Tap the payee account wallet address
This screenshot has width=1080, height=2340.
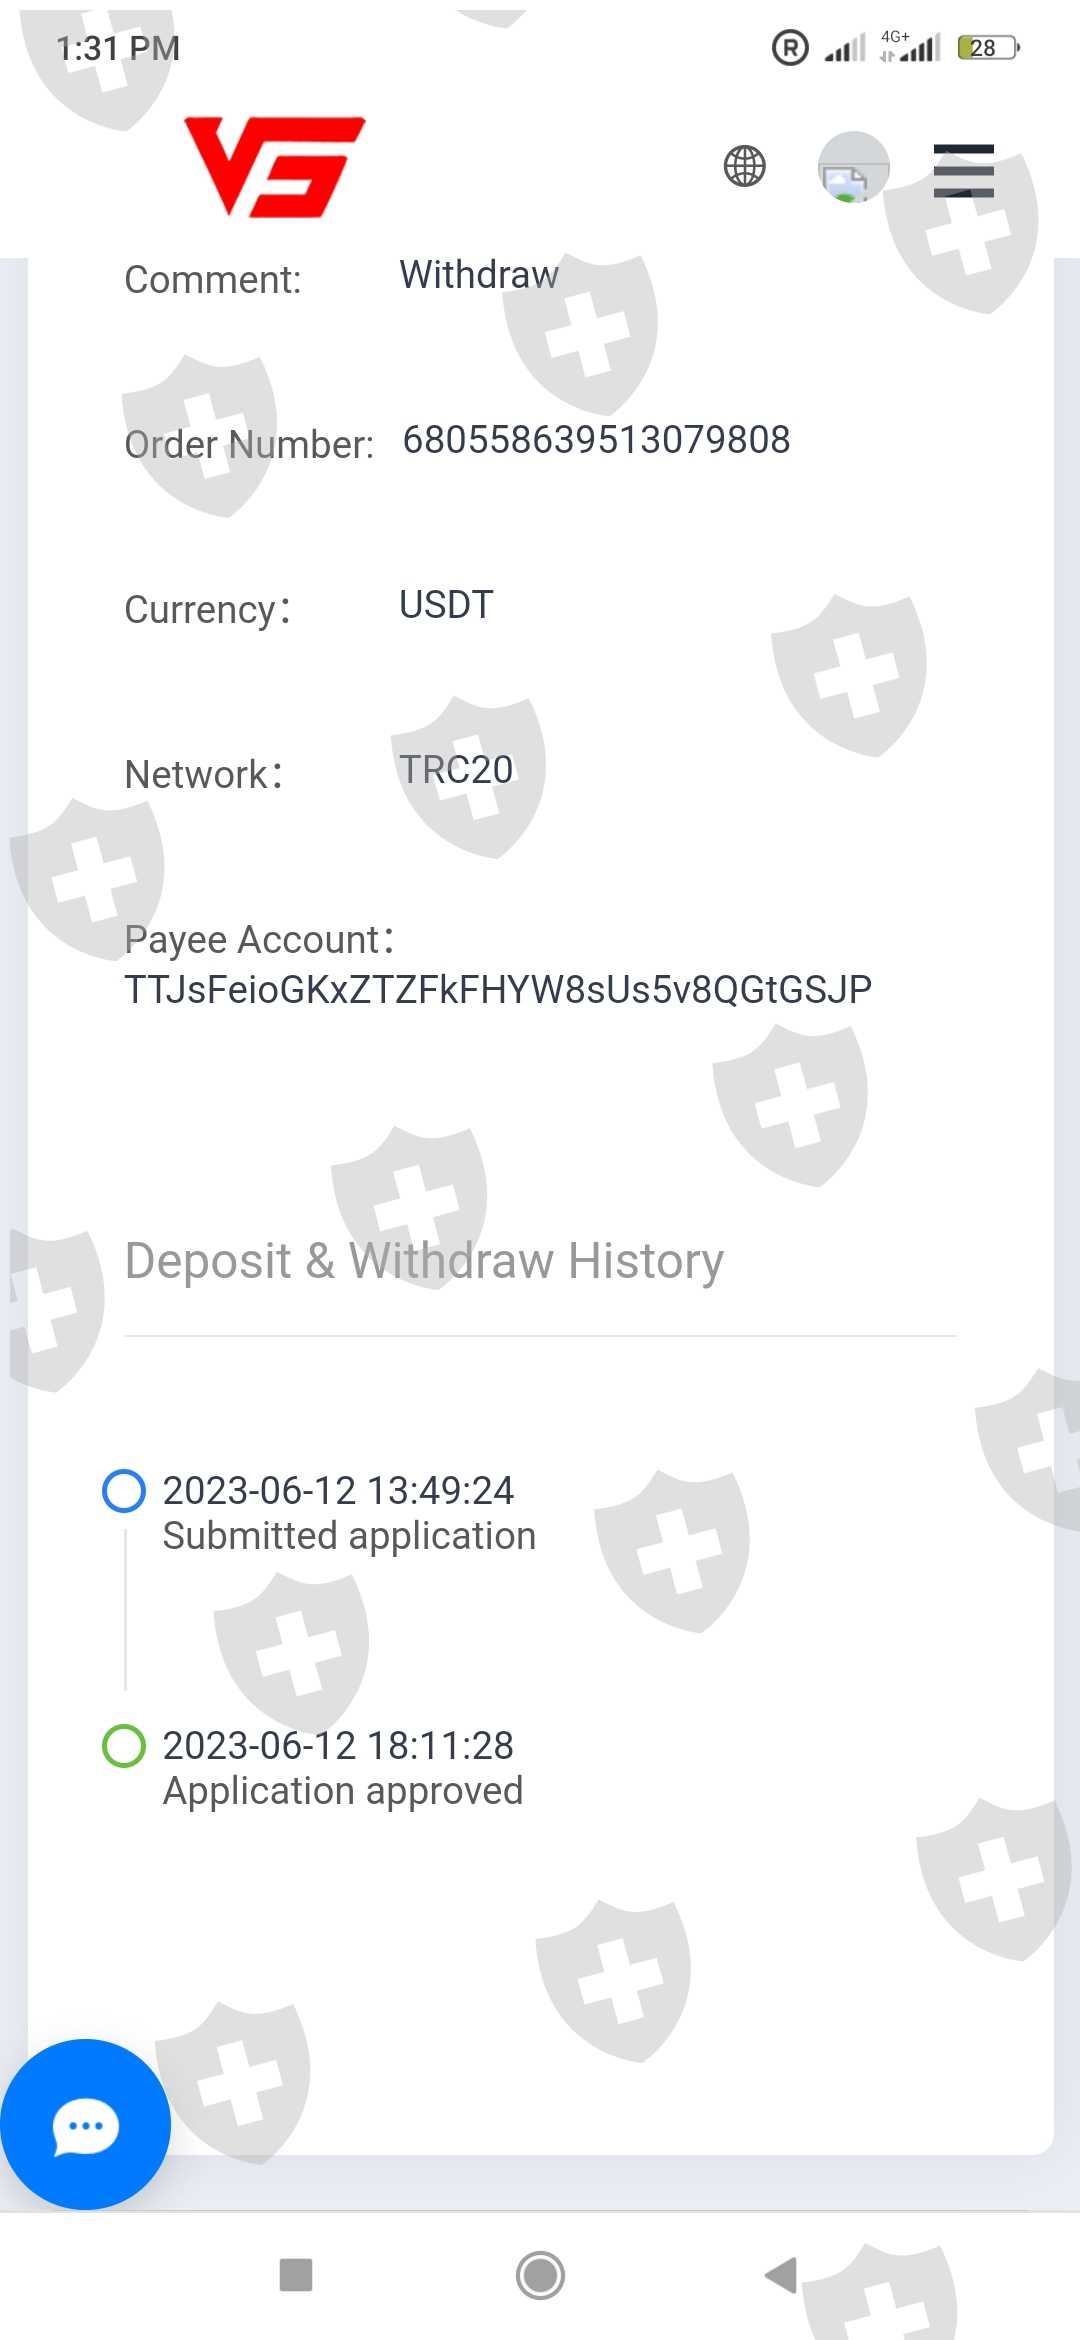(498, 990)
